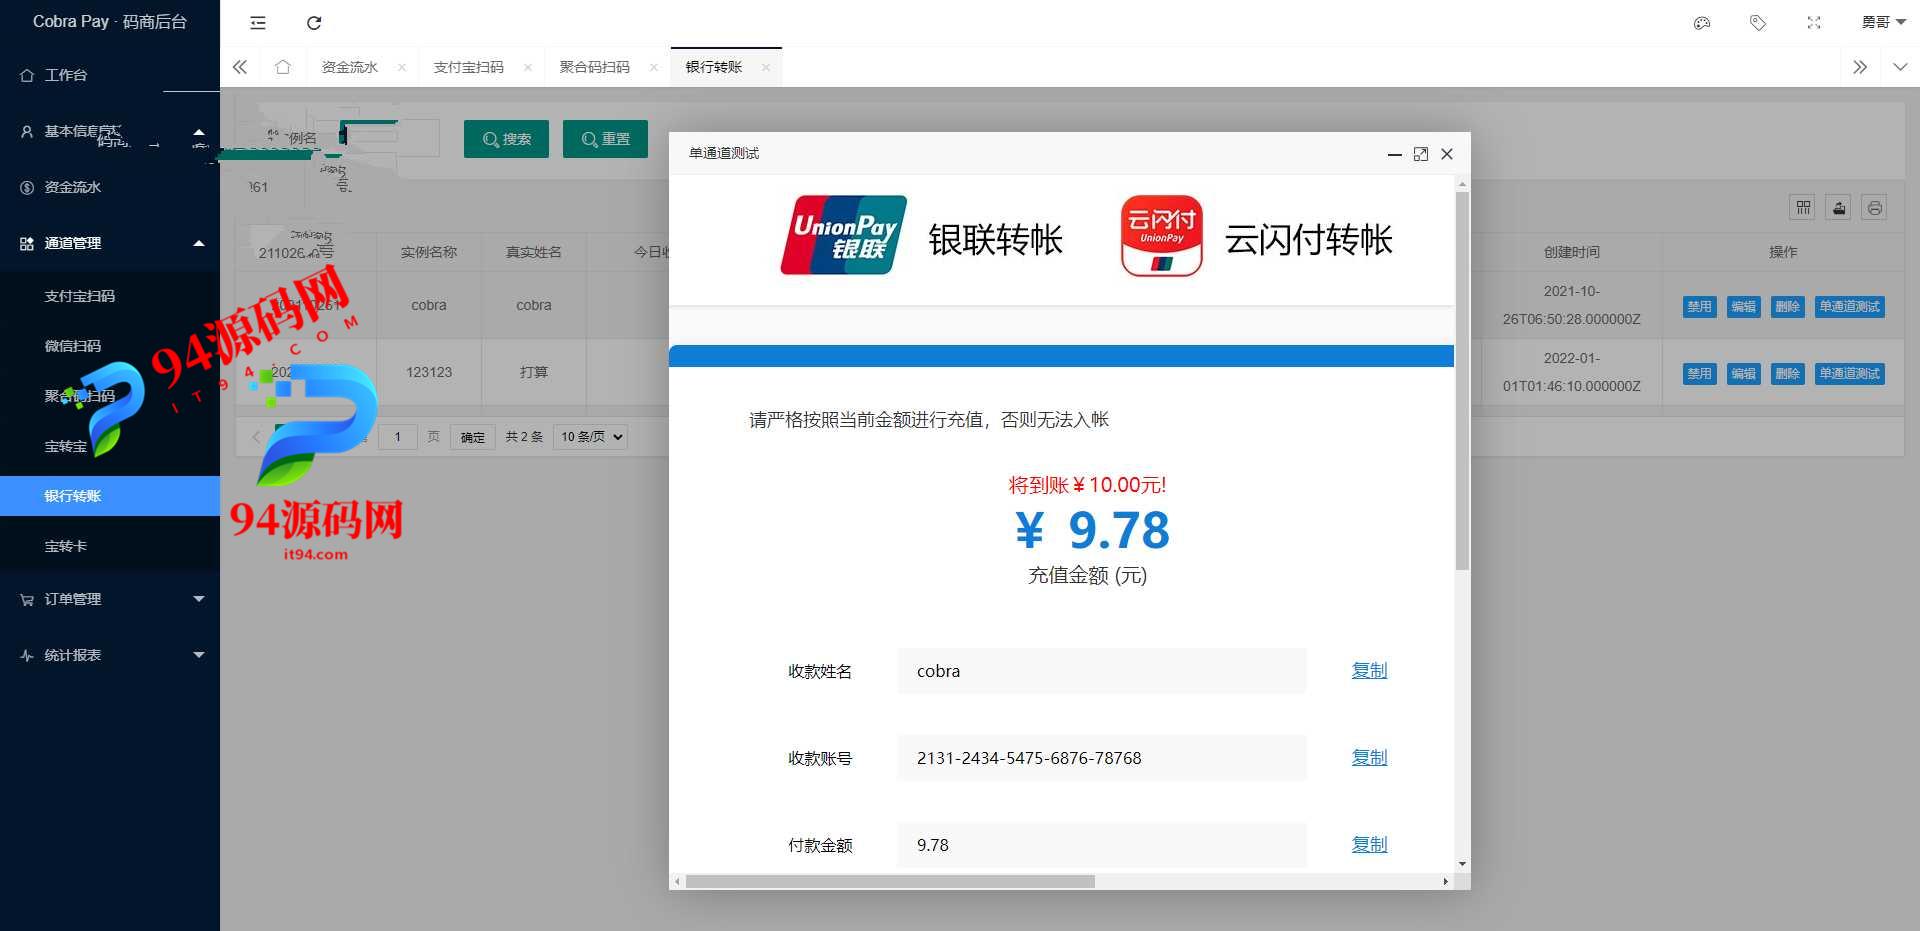
Task: Open 银行转账 sidebar submenu item
Action: 110,496
